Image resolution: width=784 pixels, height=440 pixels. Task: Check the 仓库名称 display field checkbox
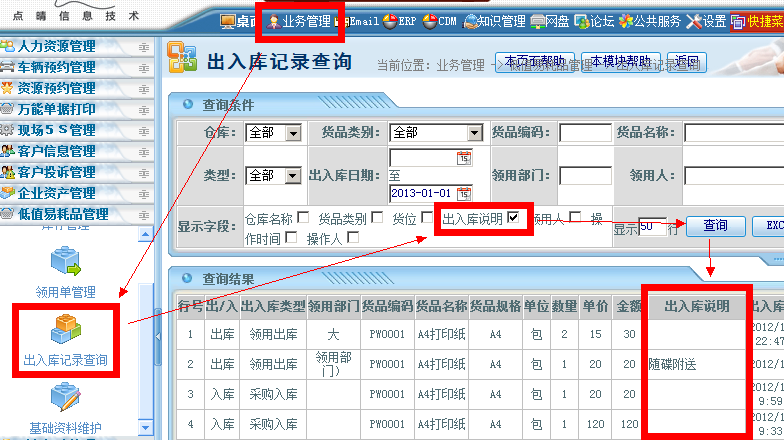pyautogui.click(x=304, y=218)
